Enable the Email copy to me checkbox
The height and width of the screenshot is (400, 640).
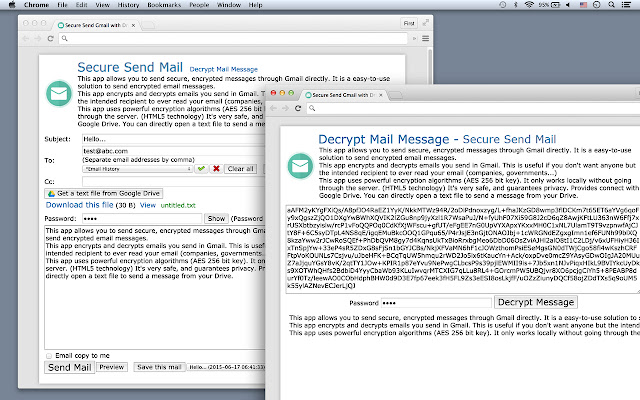pyautogui.click(x=49, y=356)
